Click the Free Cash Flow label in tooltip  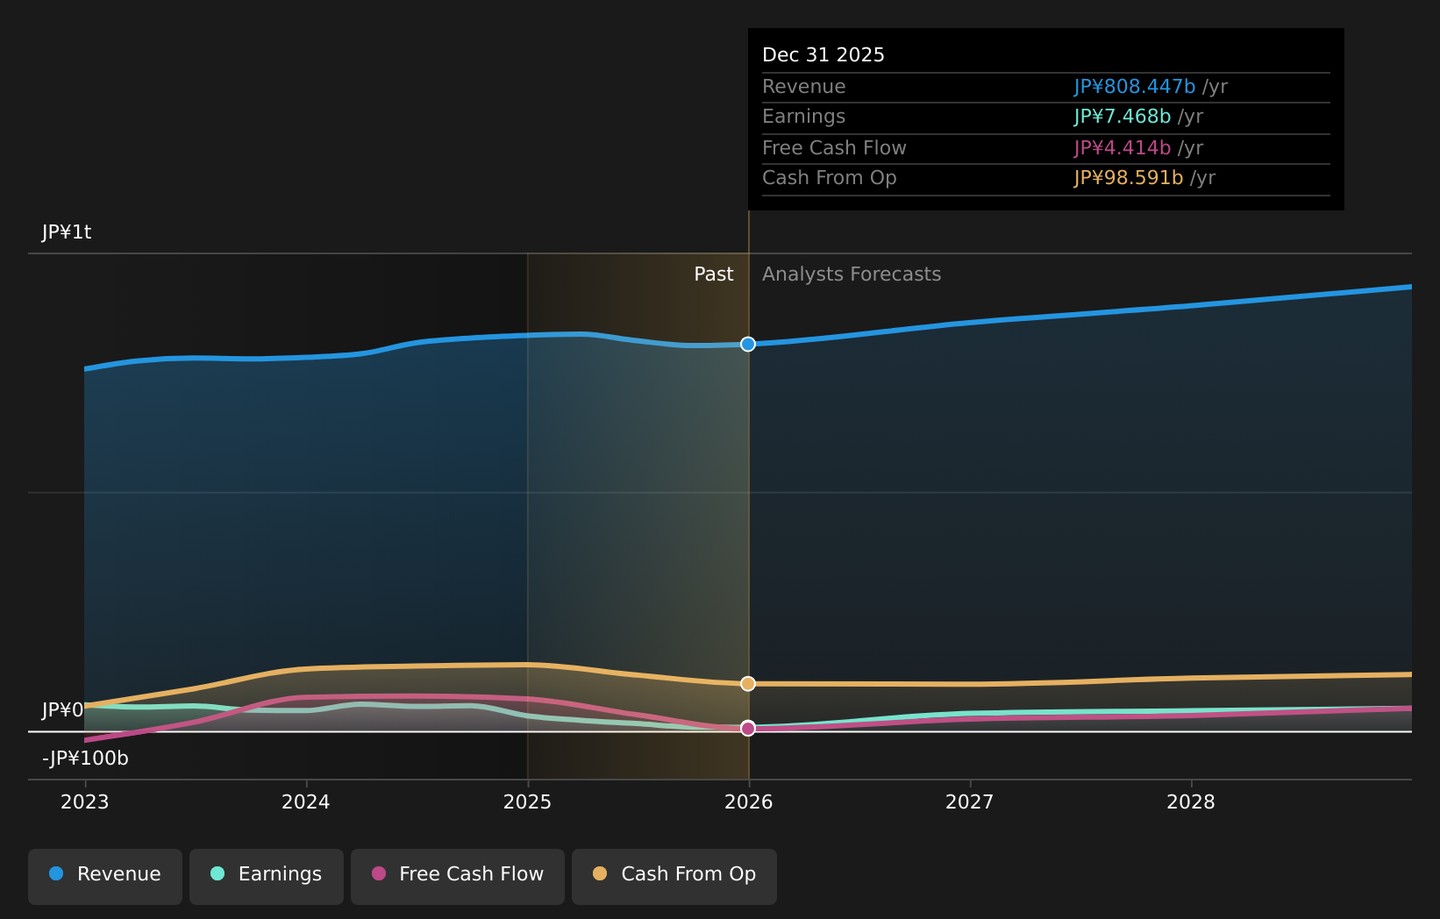[x=834, y=148]
